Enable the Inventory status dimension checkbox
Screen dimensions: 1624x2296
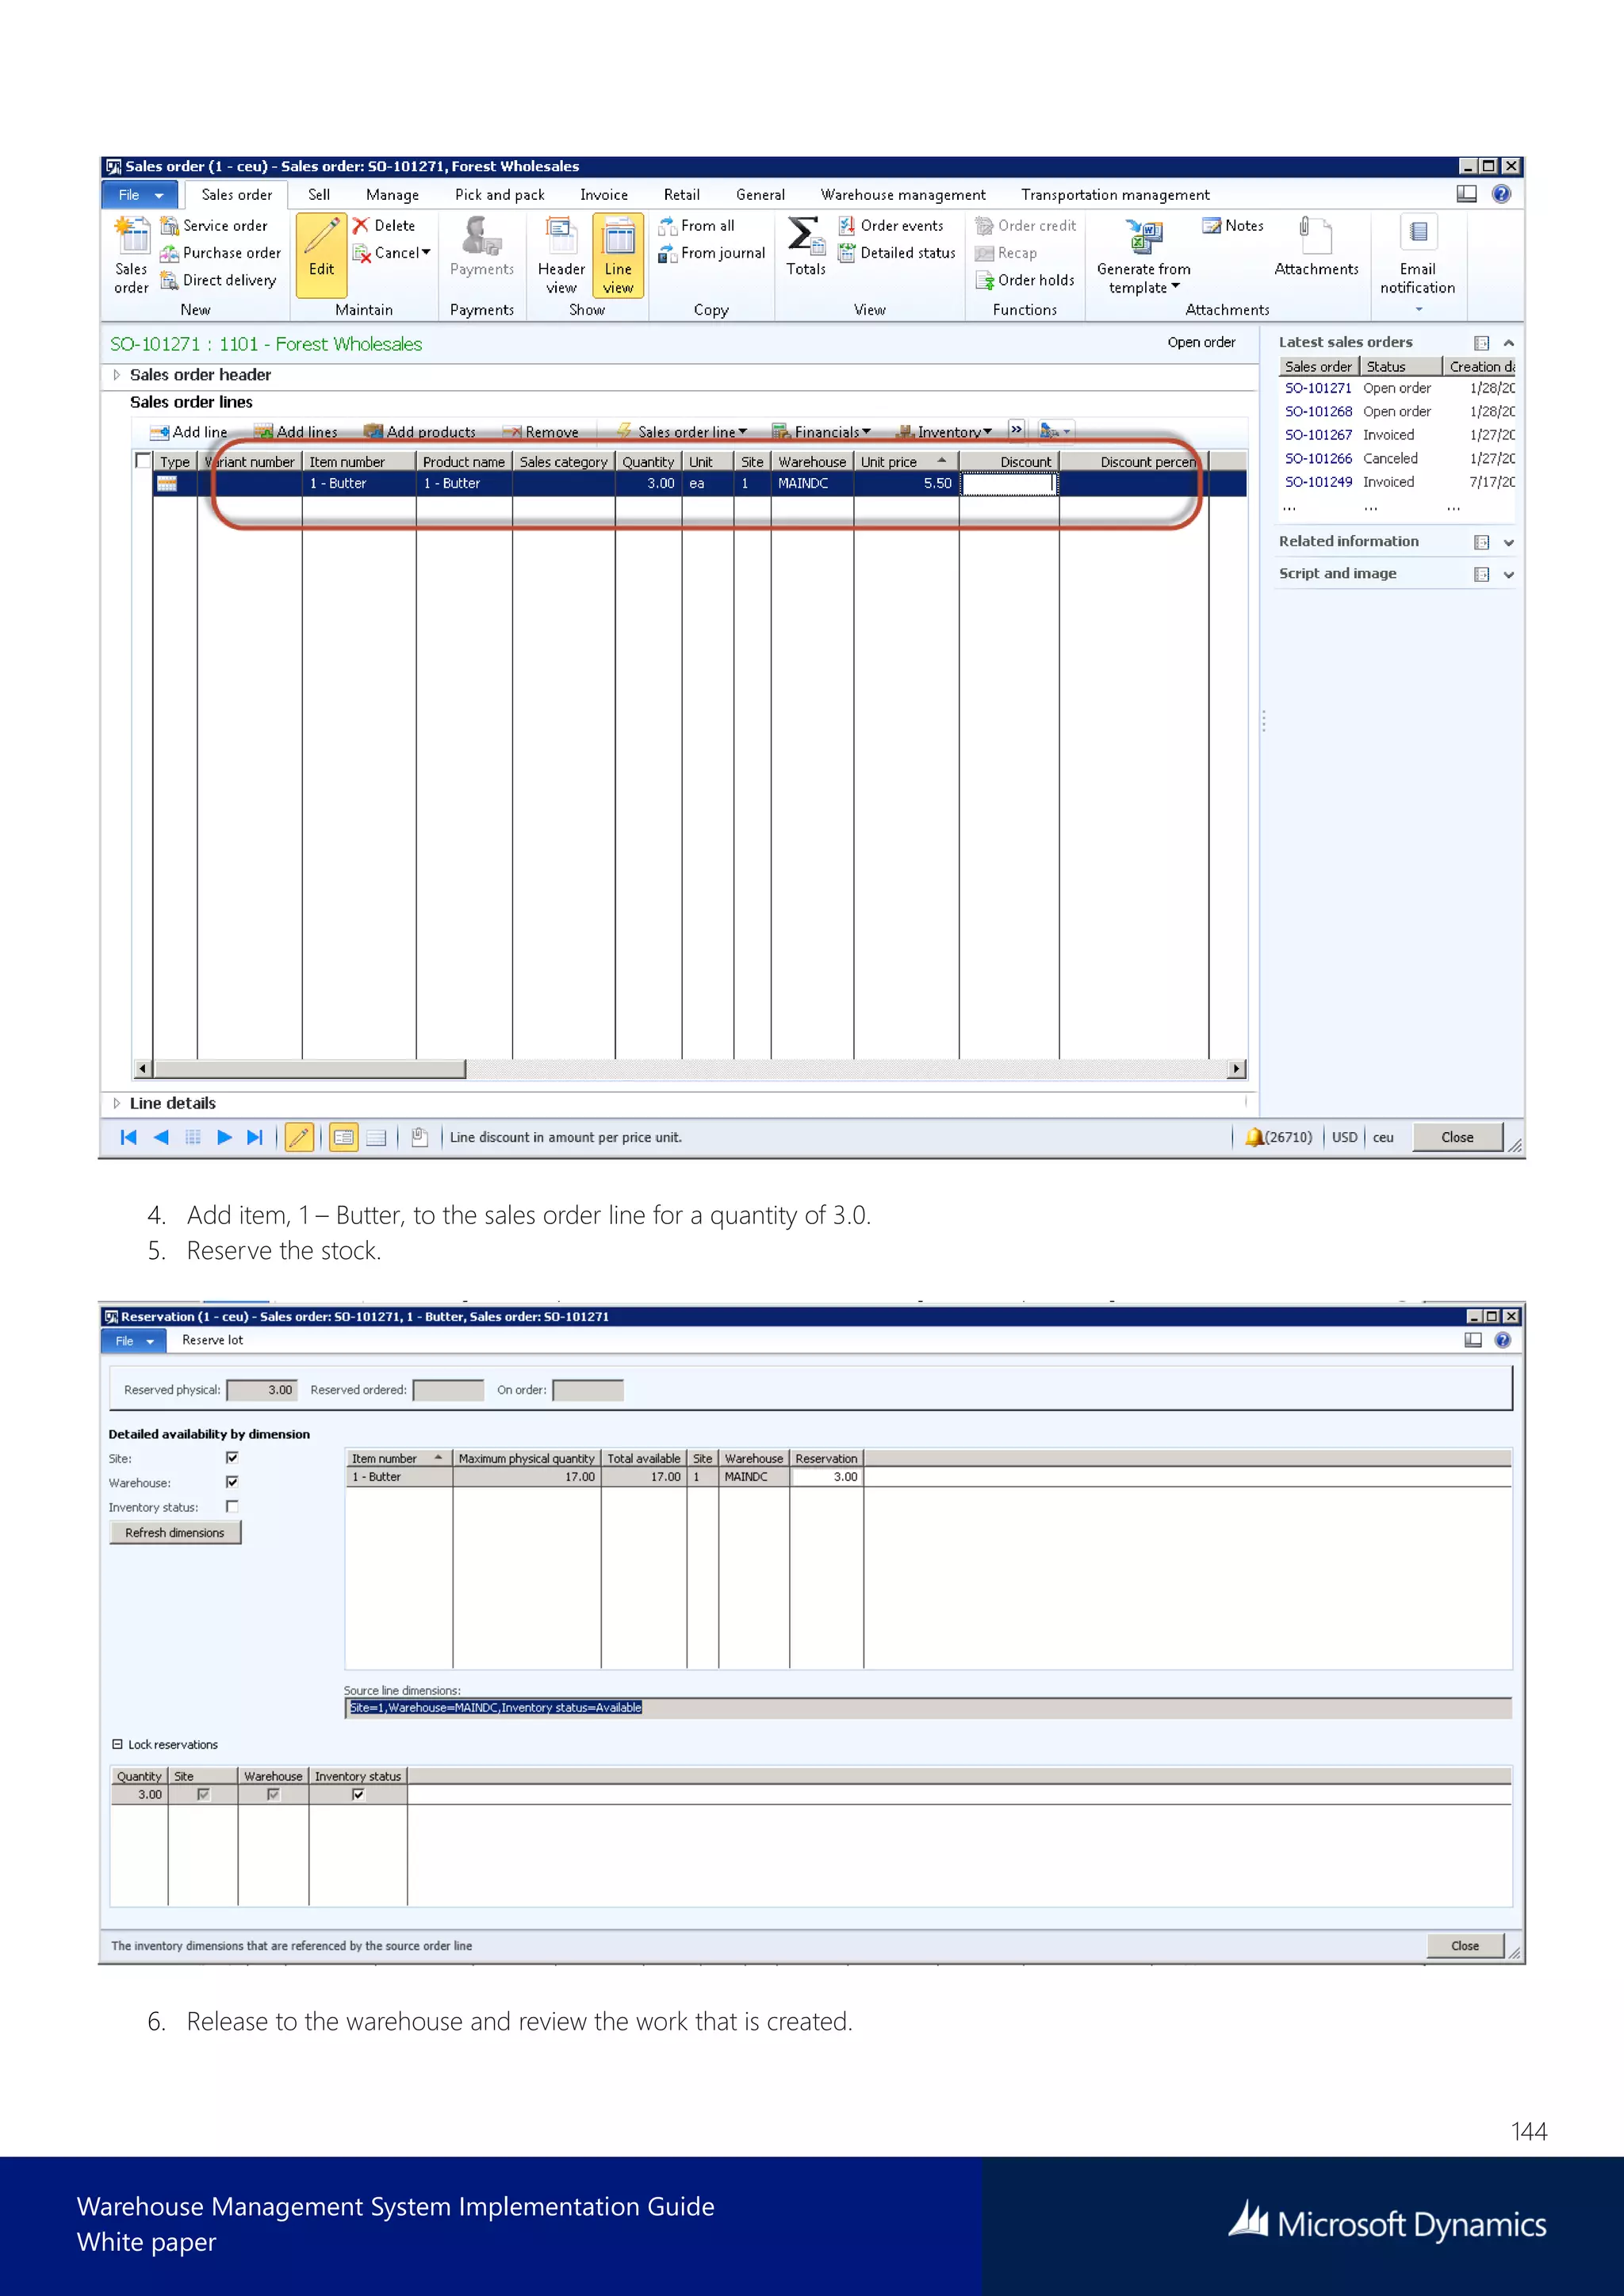(232, 1506)
